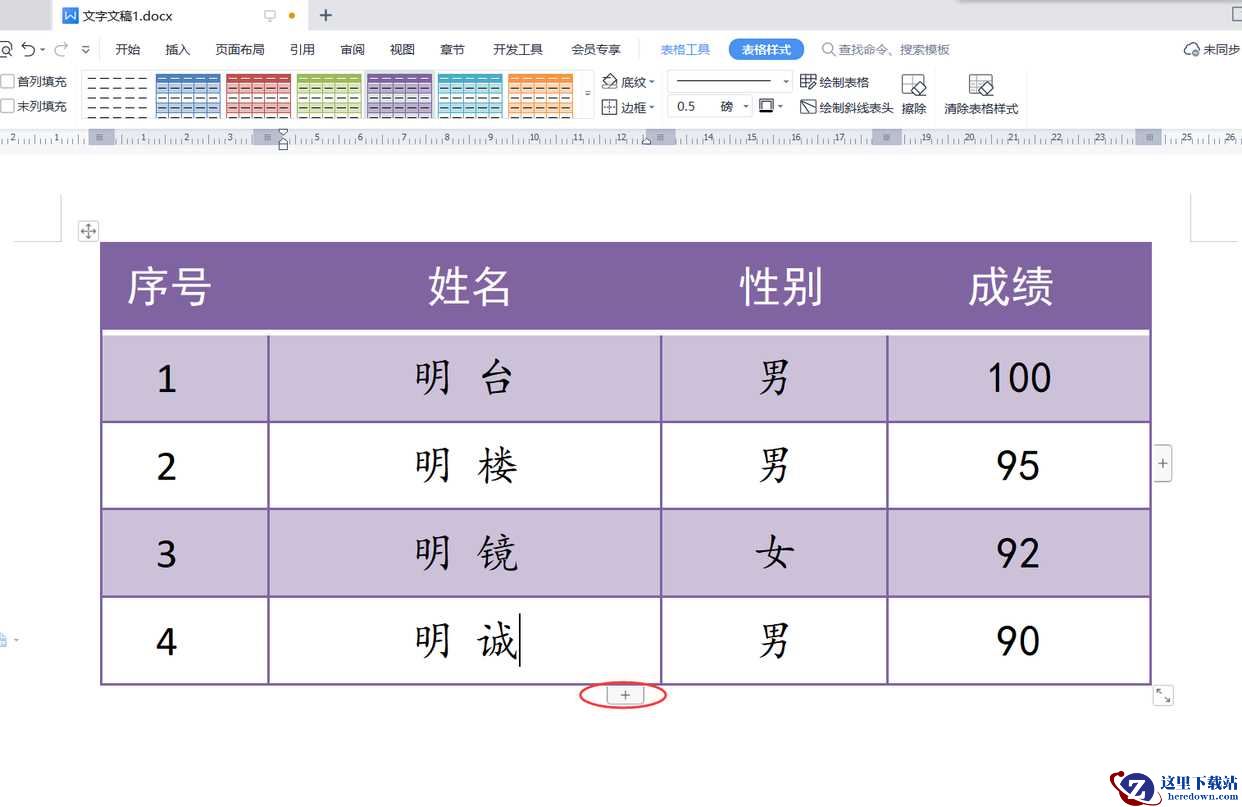Apply the orange table style thumbnail
The width and height of the screenshot is (1242, 807).
[x=540, y=95]
